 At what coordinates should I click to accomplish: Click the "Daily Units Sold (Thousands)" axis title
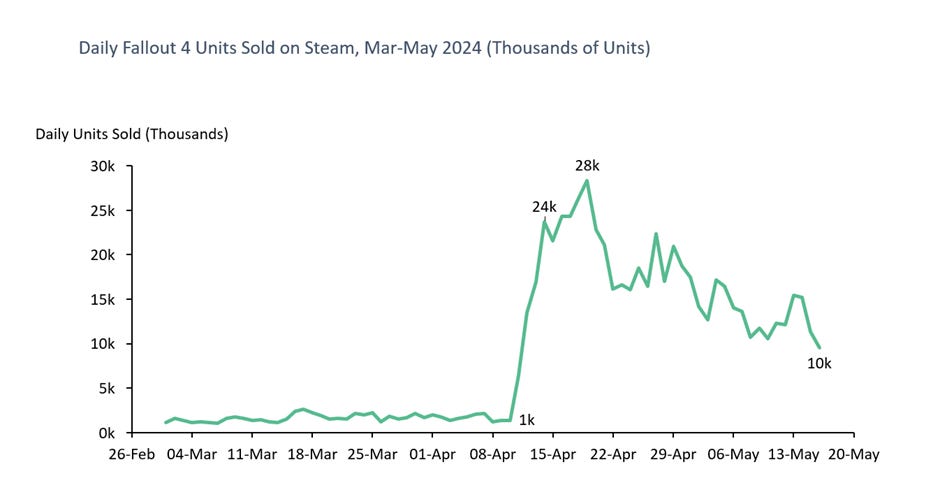(x=132, y=134)
